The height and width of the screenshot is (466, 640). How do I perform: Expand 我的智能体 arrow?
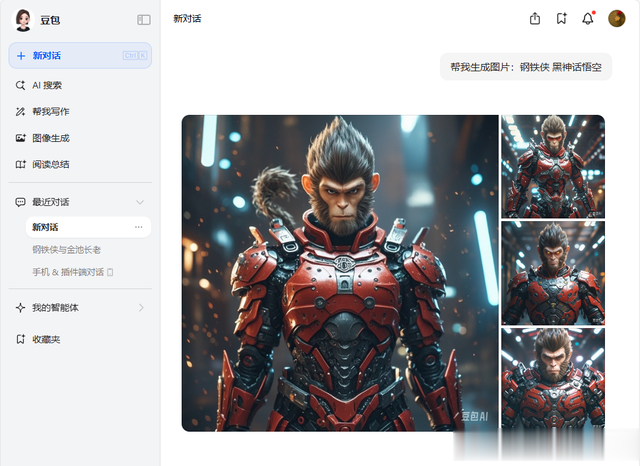(x=141, y=308)
